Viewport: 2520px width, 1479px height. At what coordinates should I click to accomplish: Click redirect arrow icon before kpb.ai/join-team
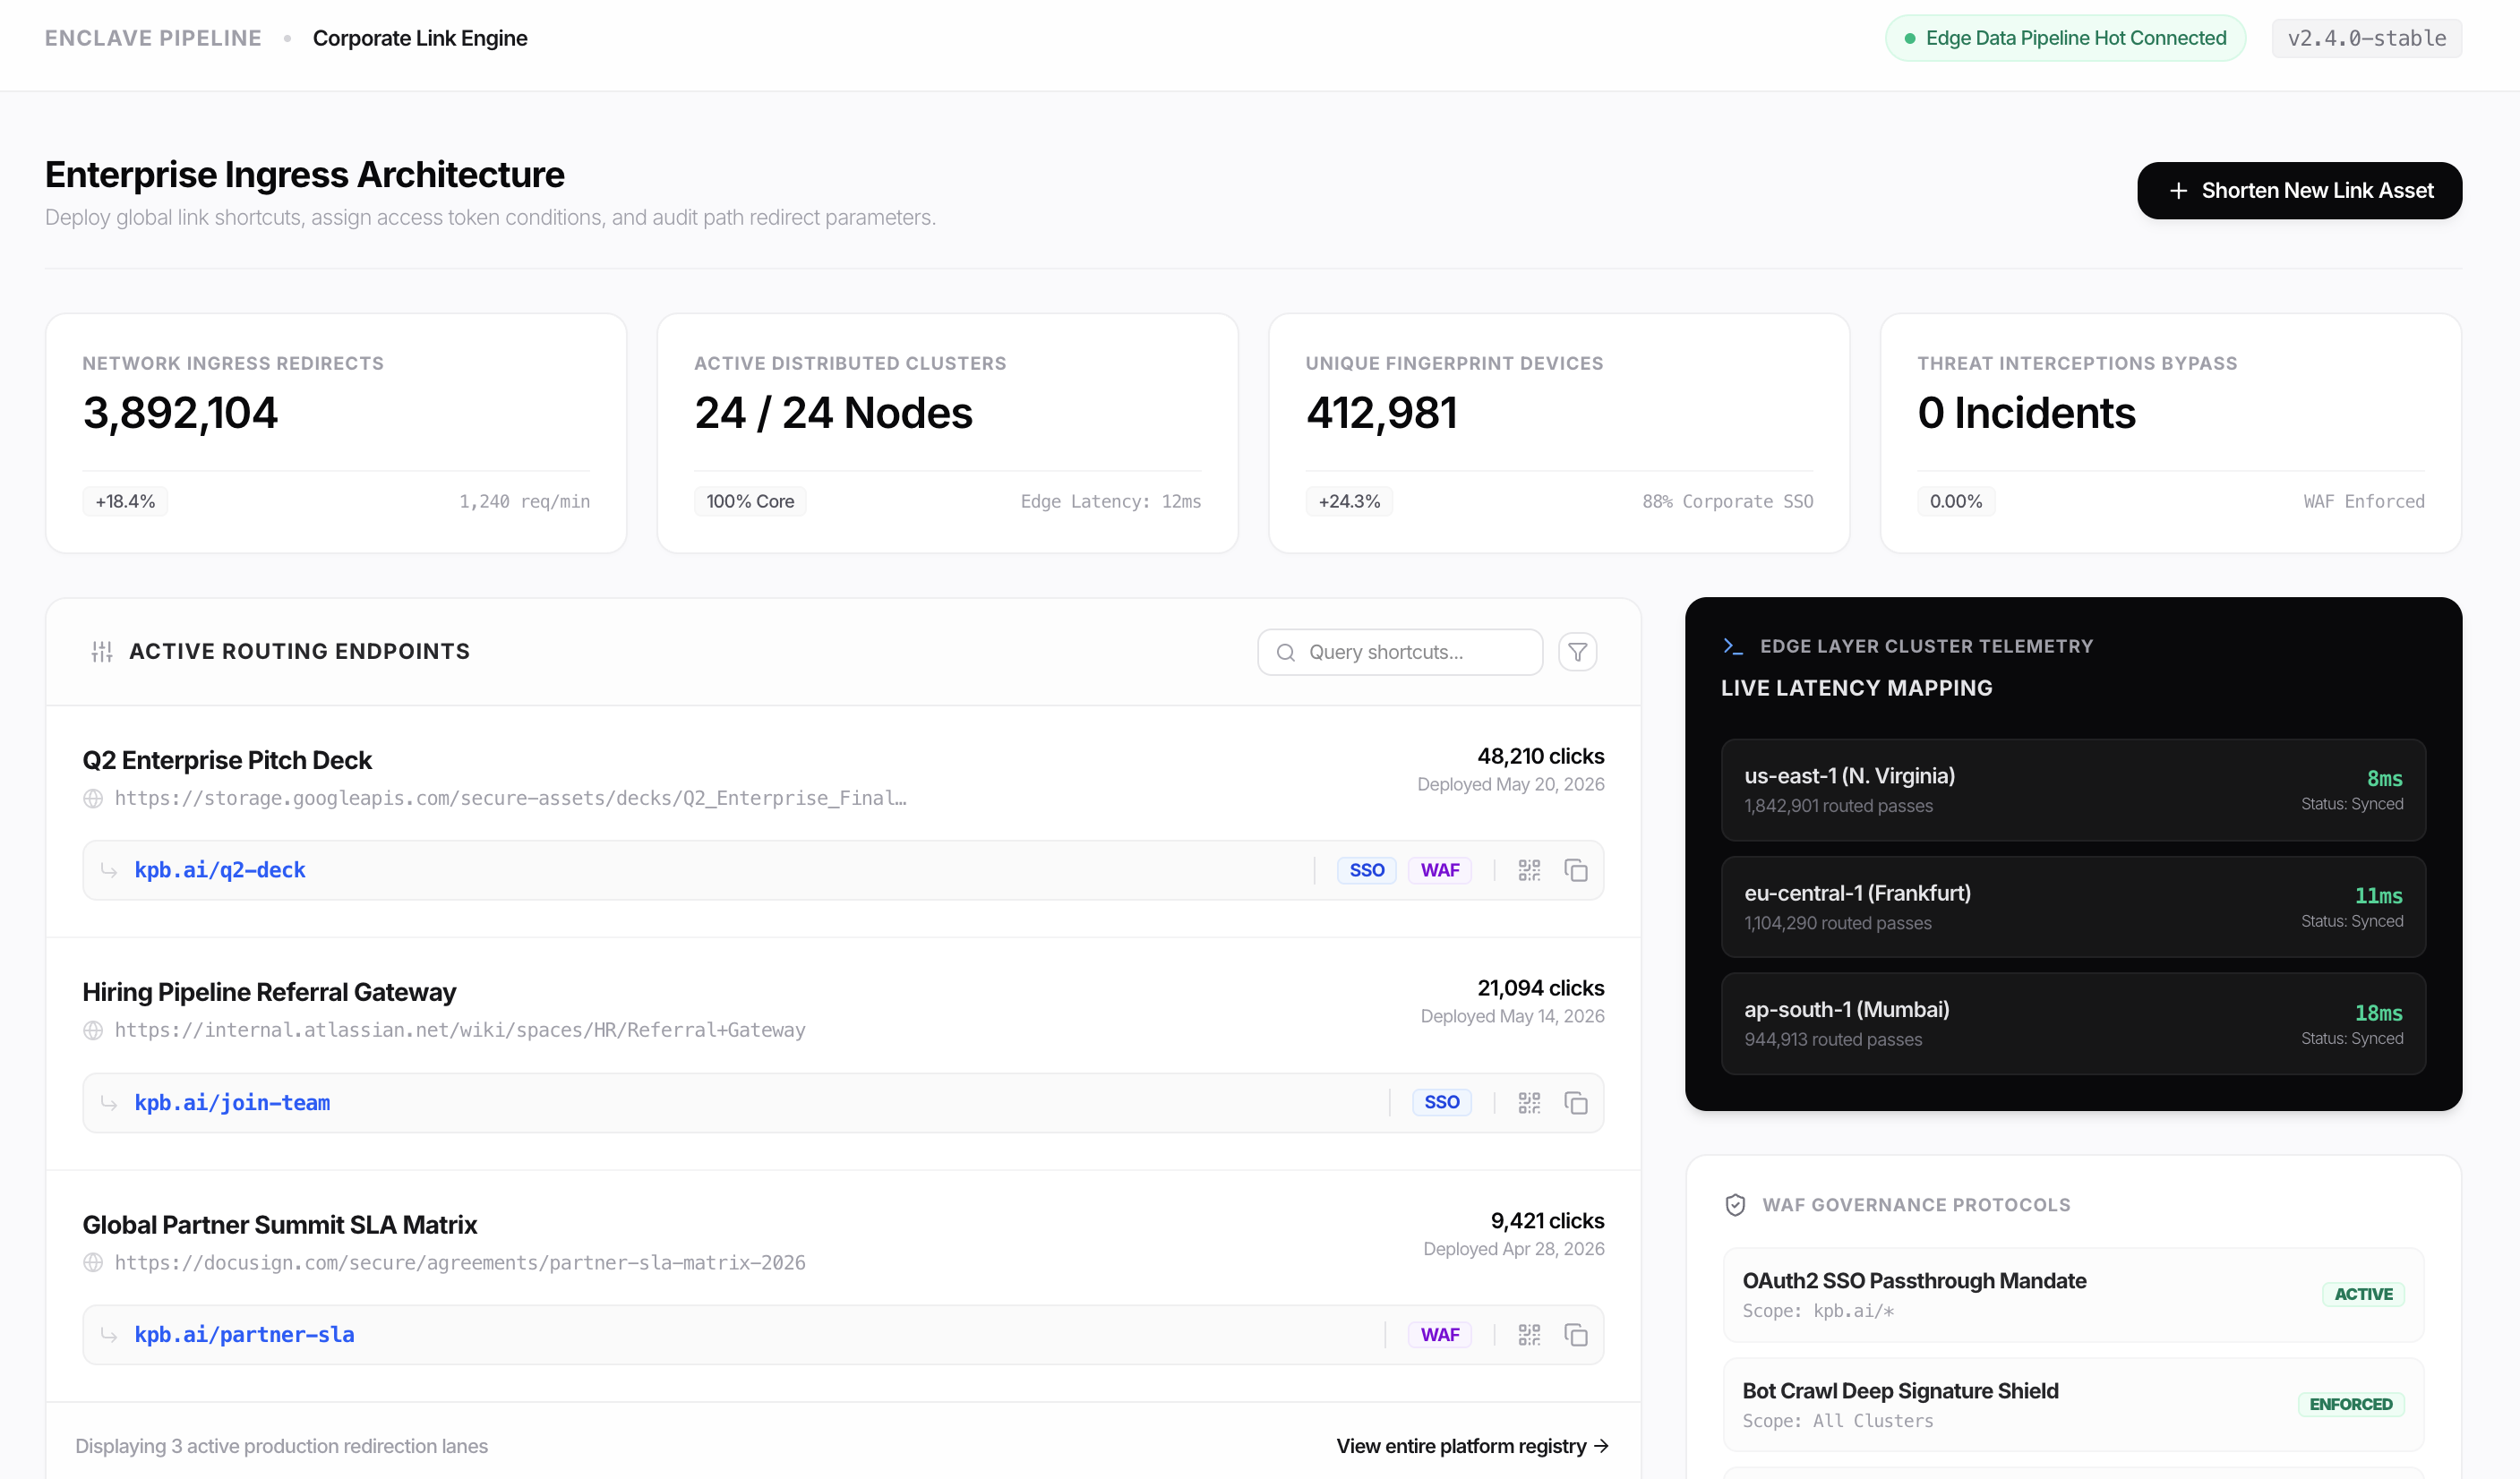109,1102
